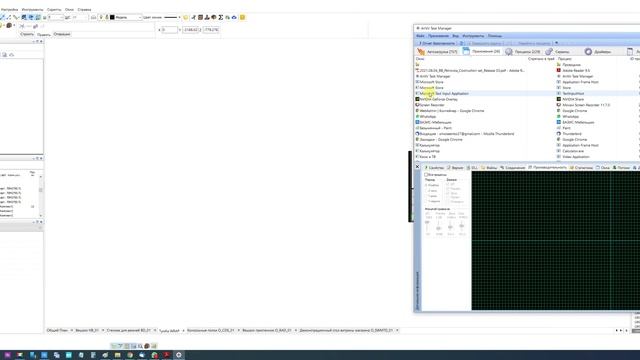
Task: Select the NVIDIA GeForce Overlay window row
Action: (437, 99)
